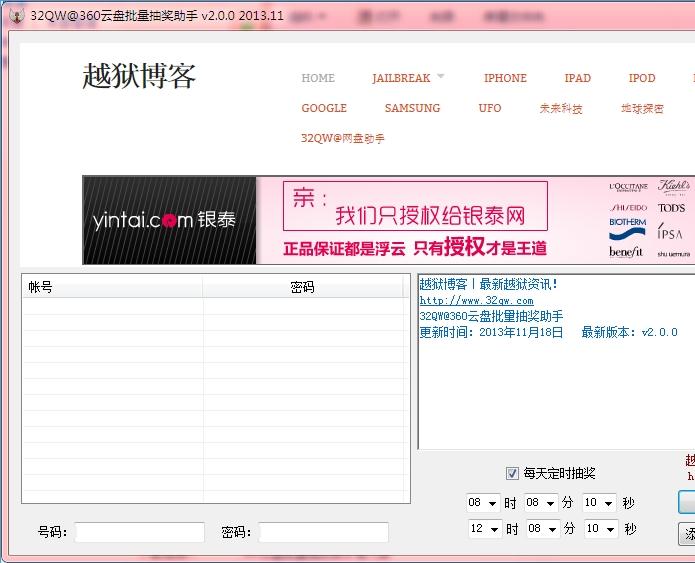Click the 添 button at bottom right
The image size is (695, 563).
coord(687,534)
